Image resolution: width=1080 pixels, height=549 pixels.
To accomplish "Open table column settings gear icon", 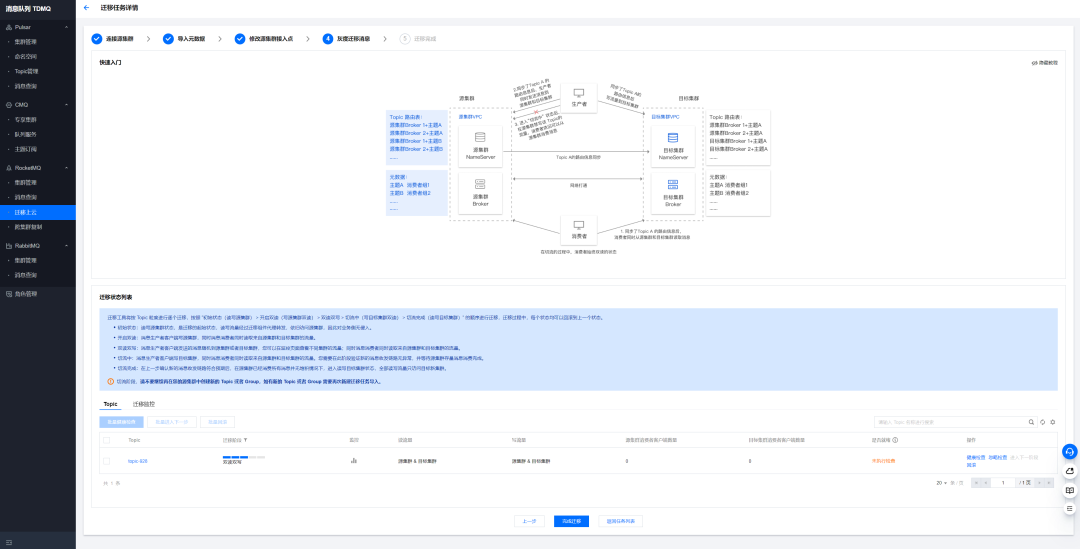I will pyautogui.click(x=1052, y=422).
